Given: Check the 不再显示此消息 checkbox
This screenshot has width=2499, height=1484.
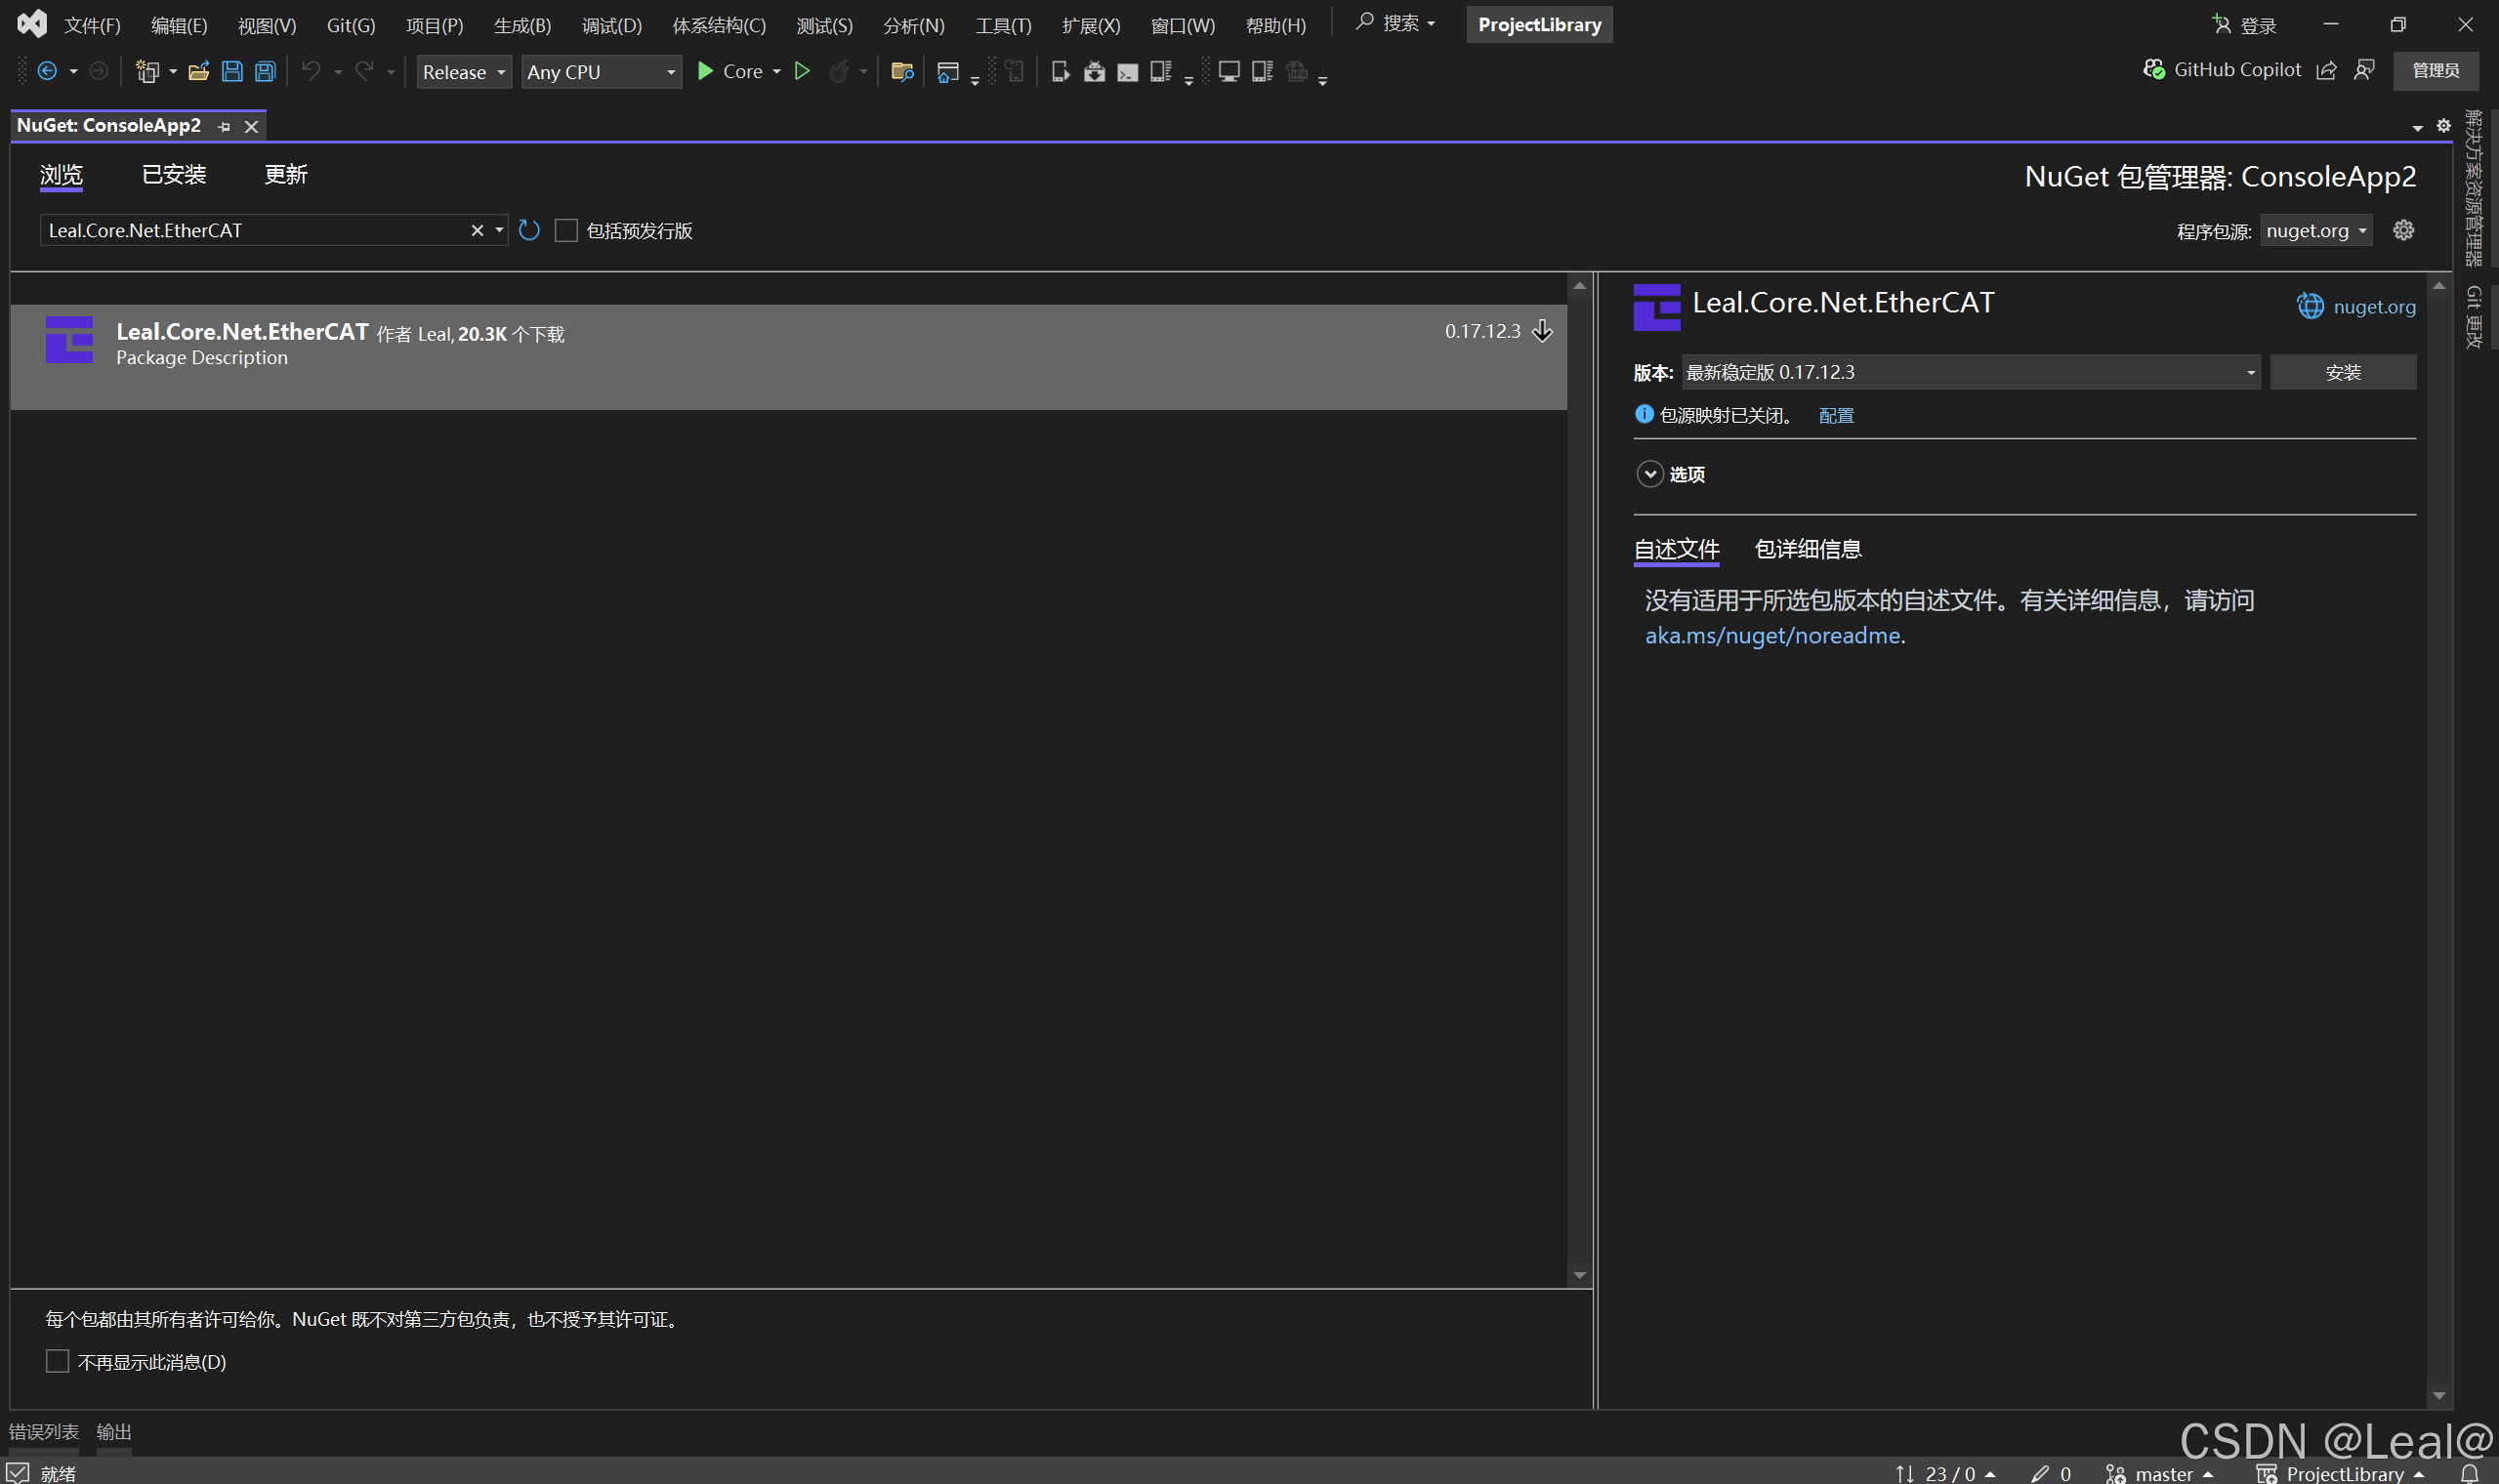Looking at the screenshot, I should point(58,1361).
